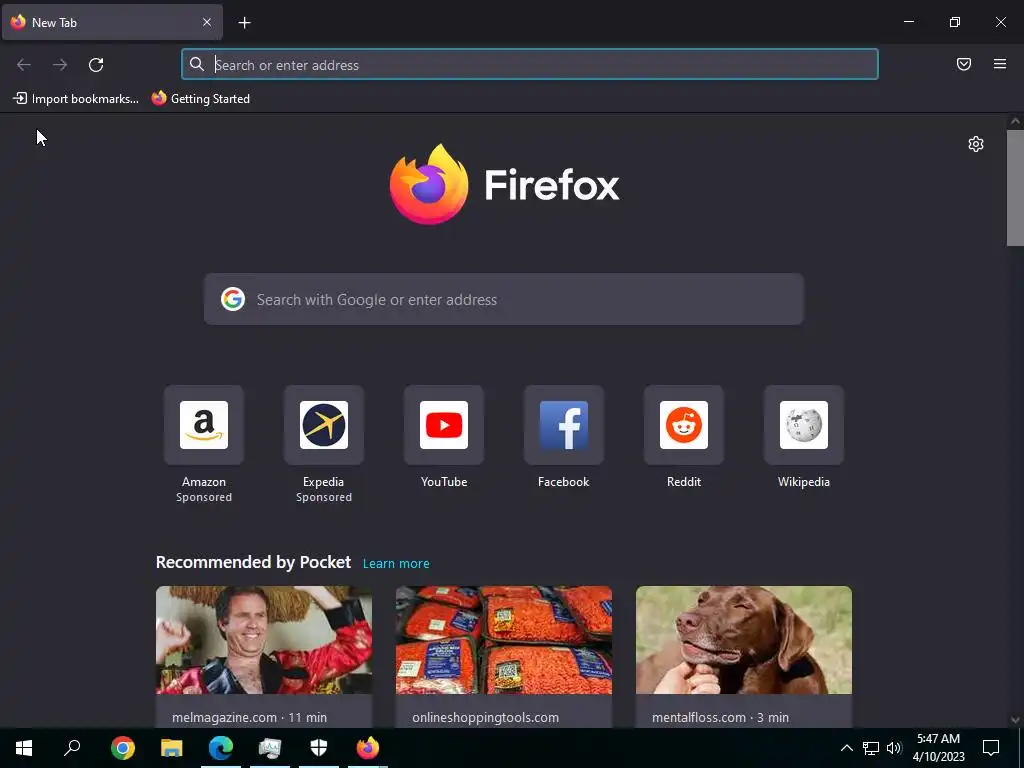1024x768 pixels.
Task: Open the Wikipedia shortcut tile
Action: point(804,425)
